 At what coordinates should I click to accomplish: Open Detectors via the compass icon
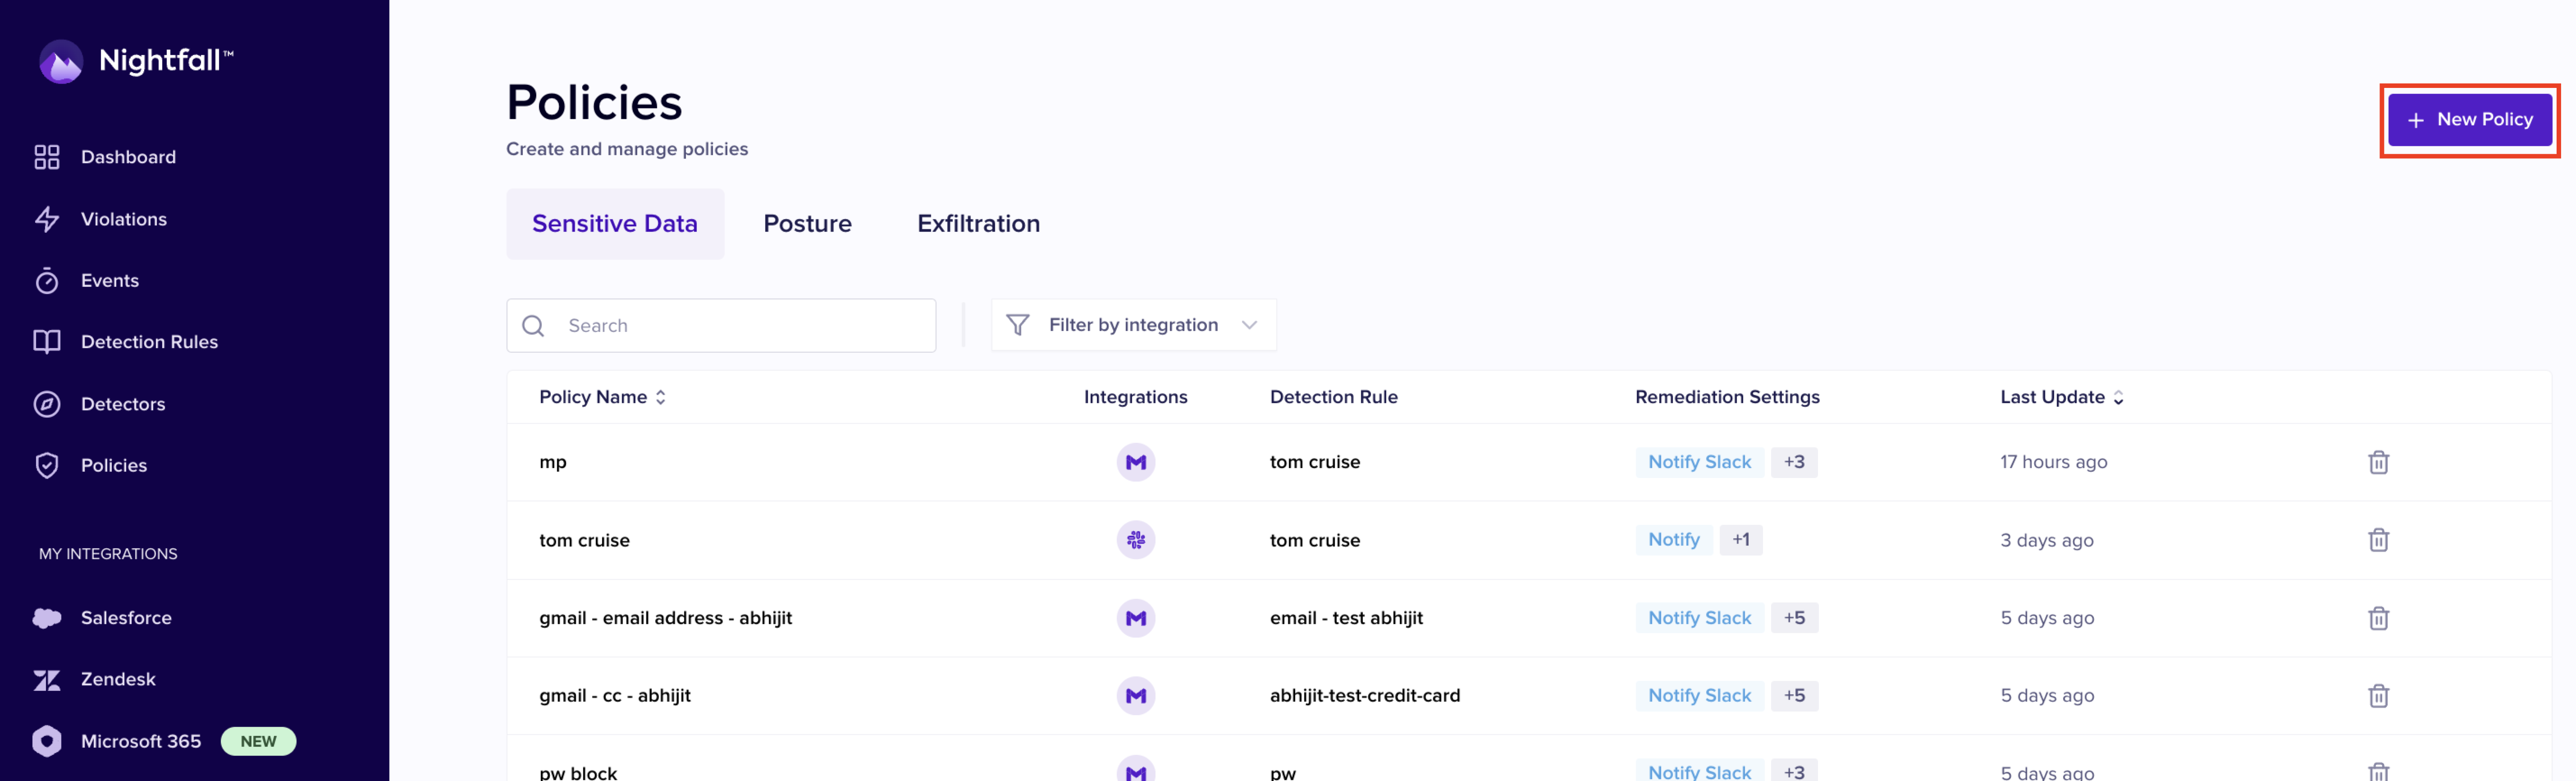point(47,404)
